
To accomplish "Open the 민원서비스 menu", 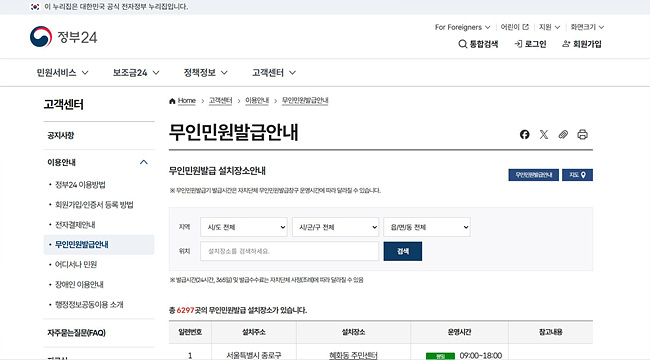I will [63, 73].
